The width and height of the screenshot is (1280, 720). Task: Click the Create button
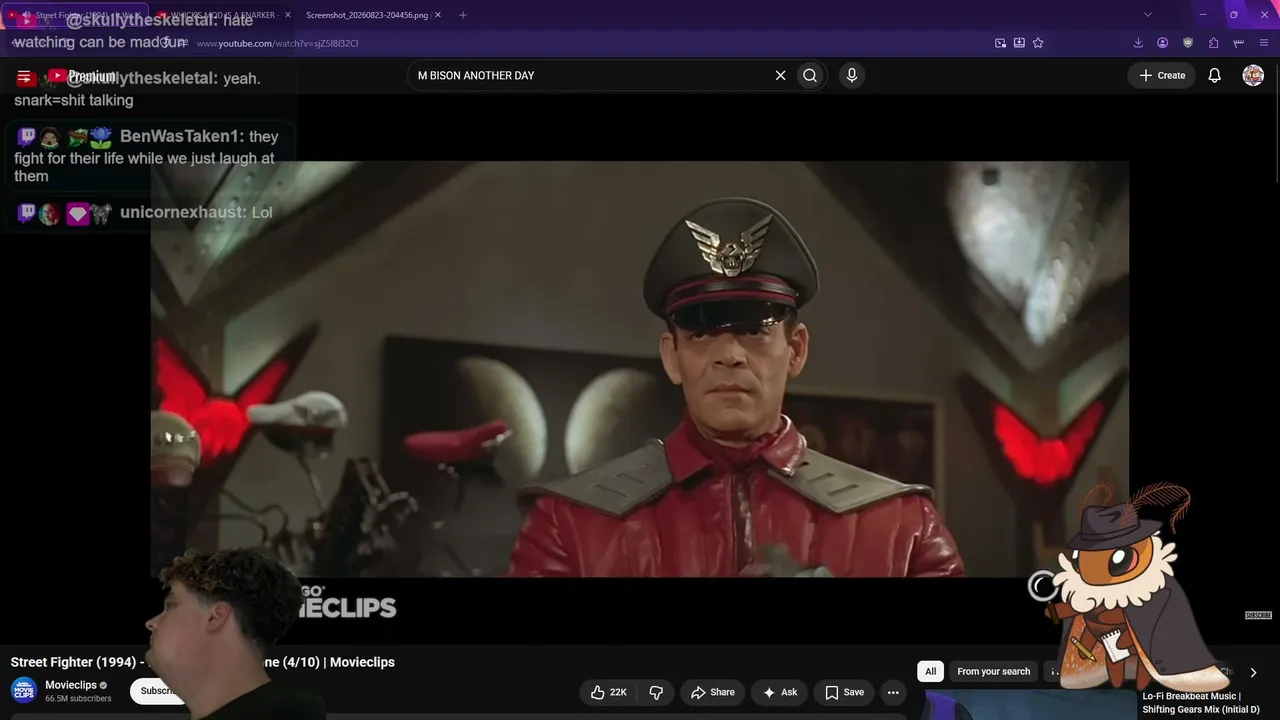(1162, 75)
